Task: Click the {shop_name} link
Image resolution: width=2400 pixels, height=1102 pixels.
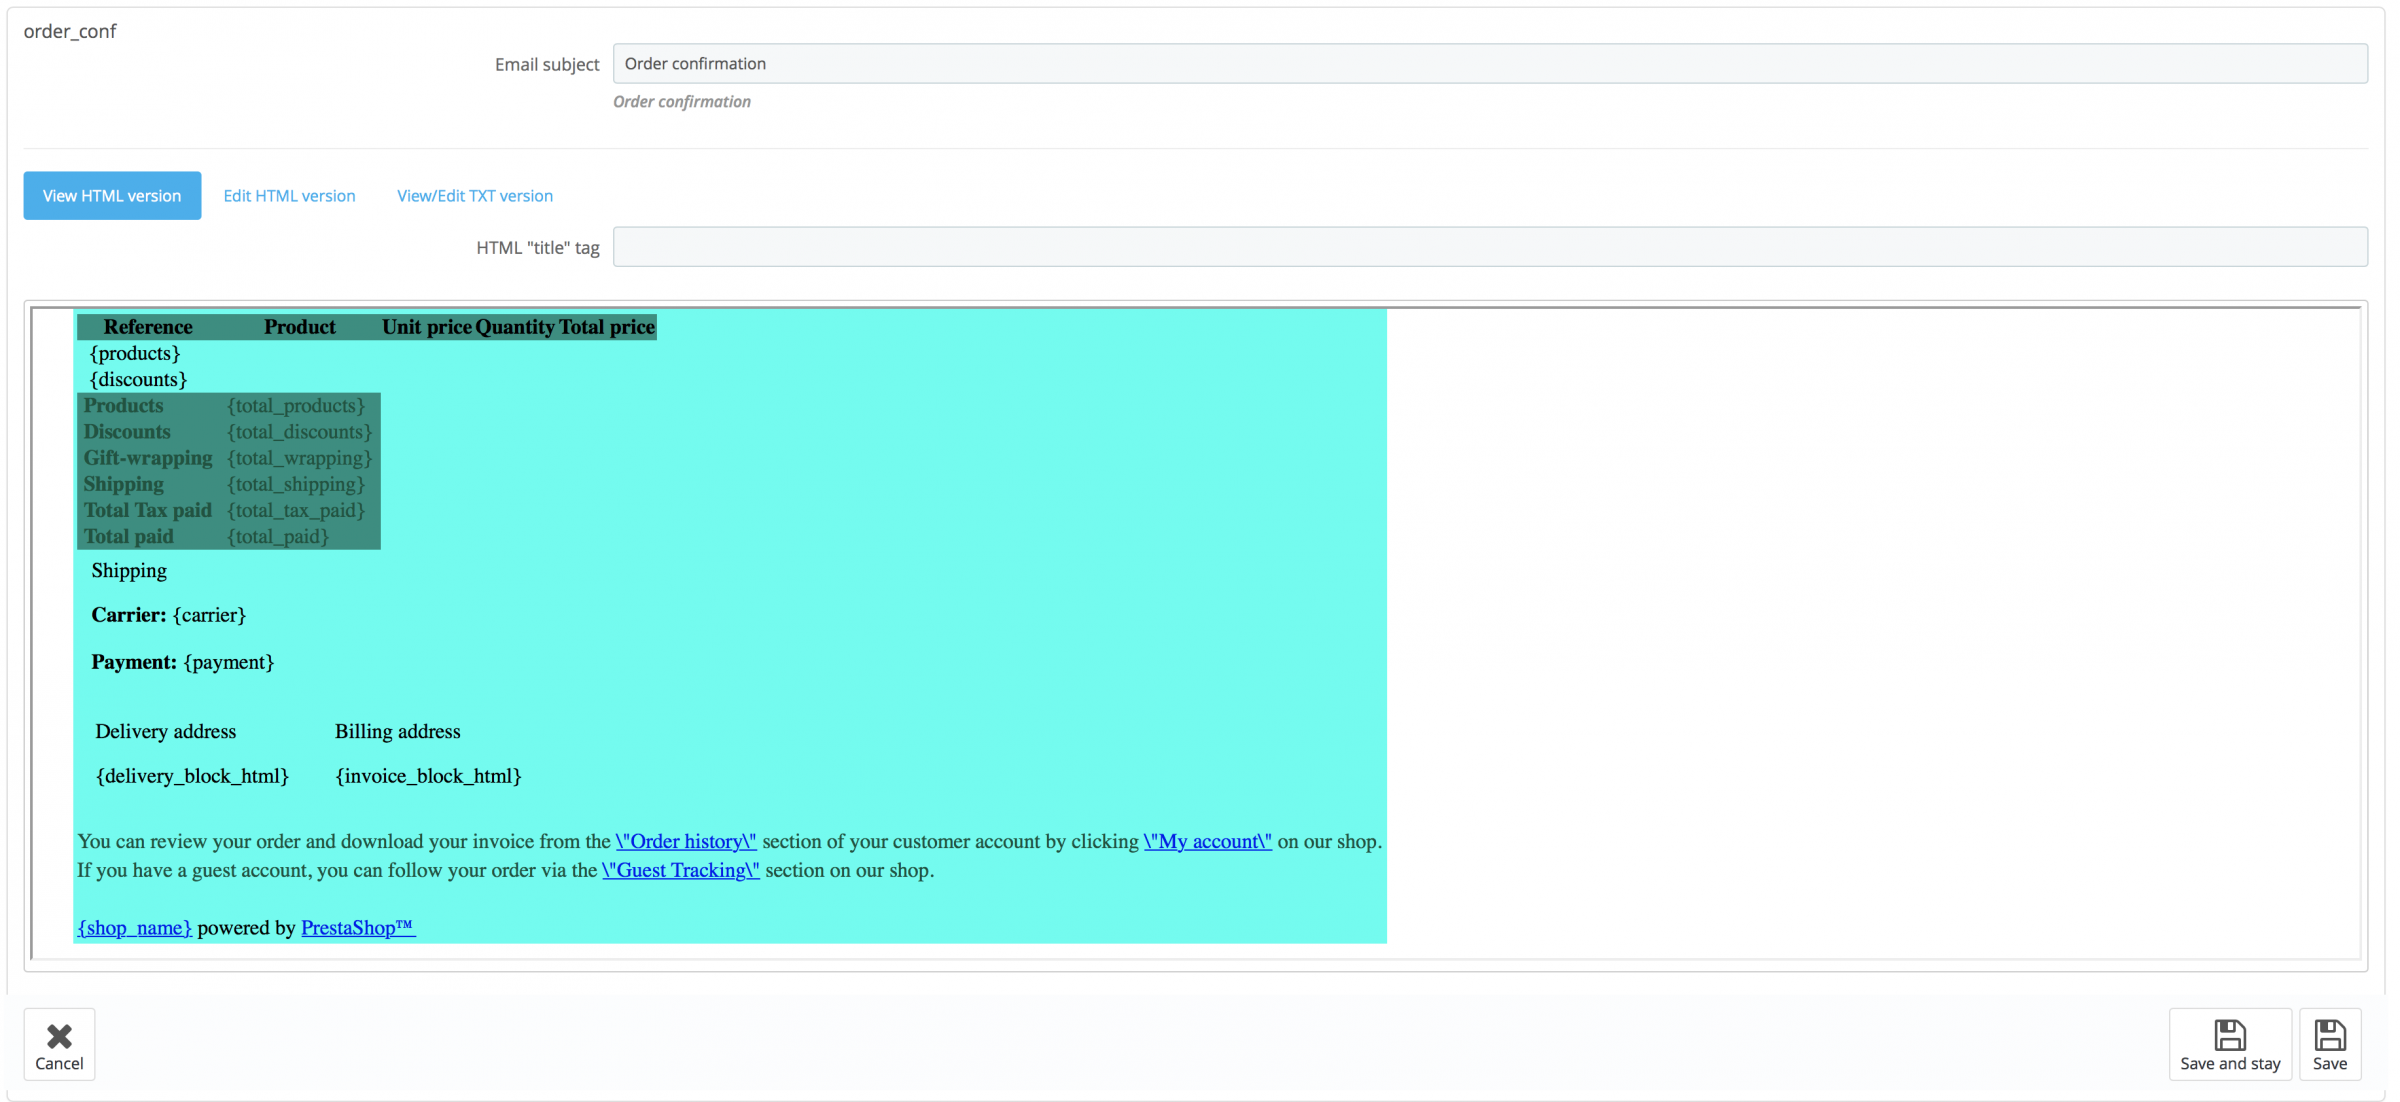Action: coord(135,928)
